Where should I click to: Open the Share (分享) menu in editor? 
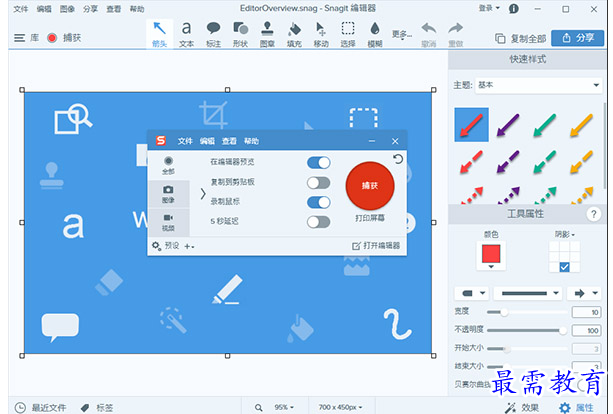point(90,9)
